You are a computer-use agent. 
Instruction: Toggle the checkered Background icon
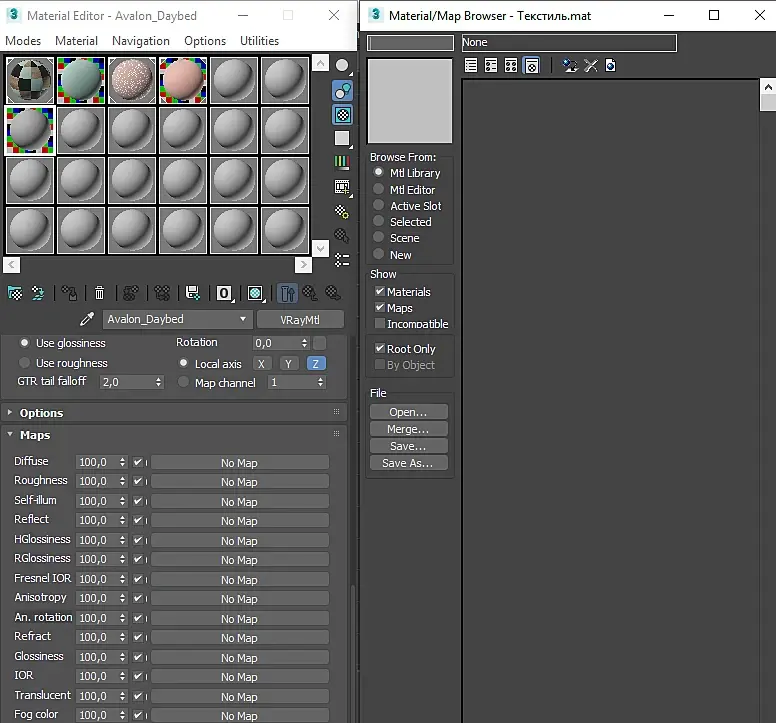coord(342,115)
